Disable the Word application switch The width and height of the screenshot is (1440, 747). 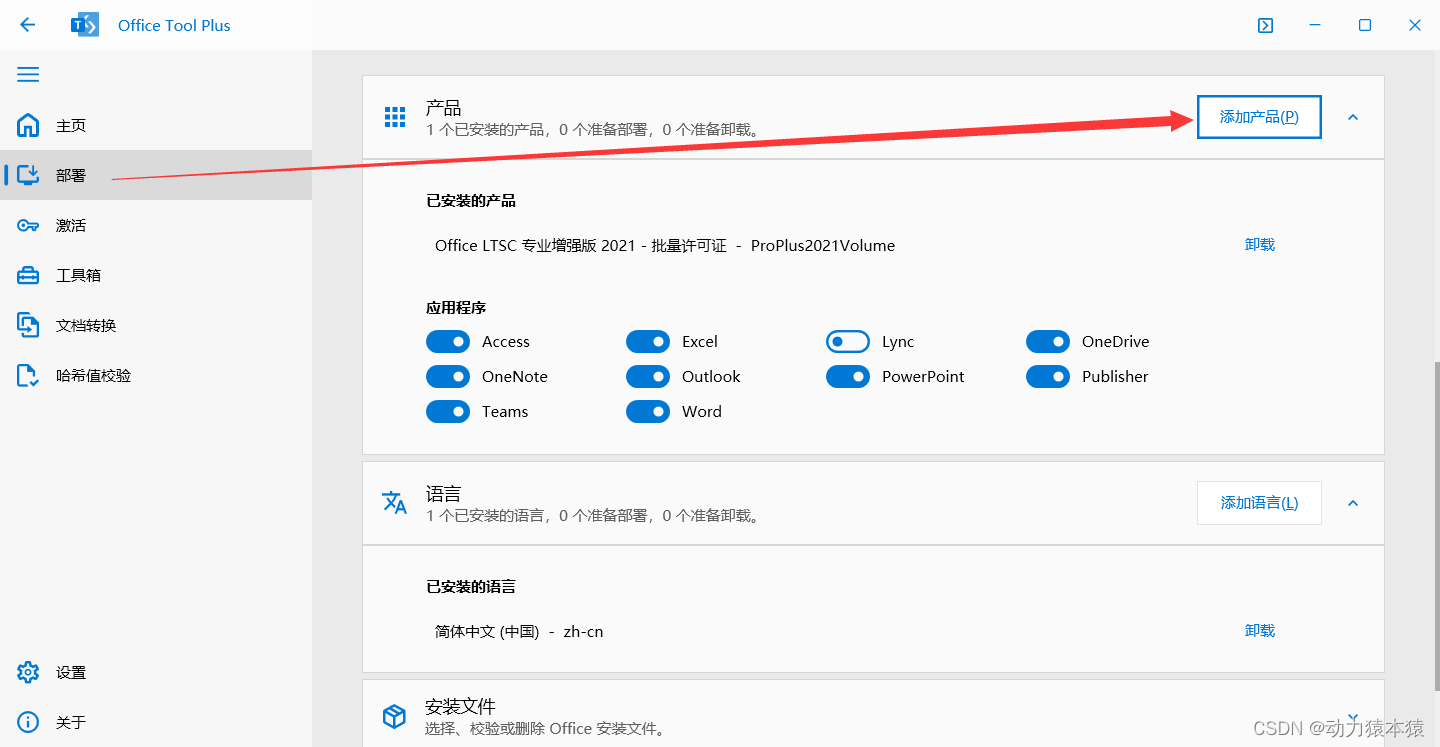648,412
